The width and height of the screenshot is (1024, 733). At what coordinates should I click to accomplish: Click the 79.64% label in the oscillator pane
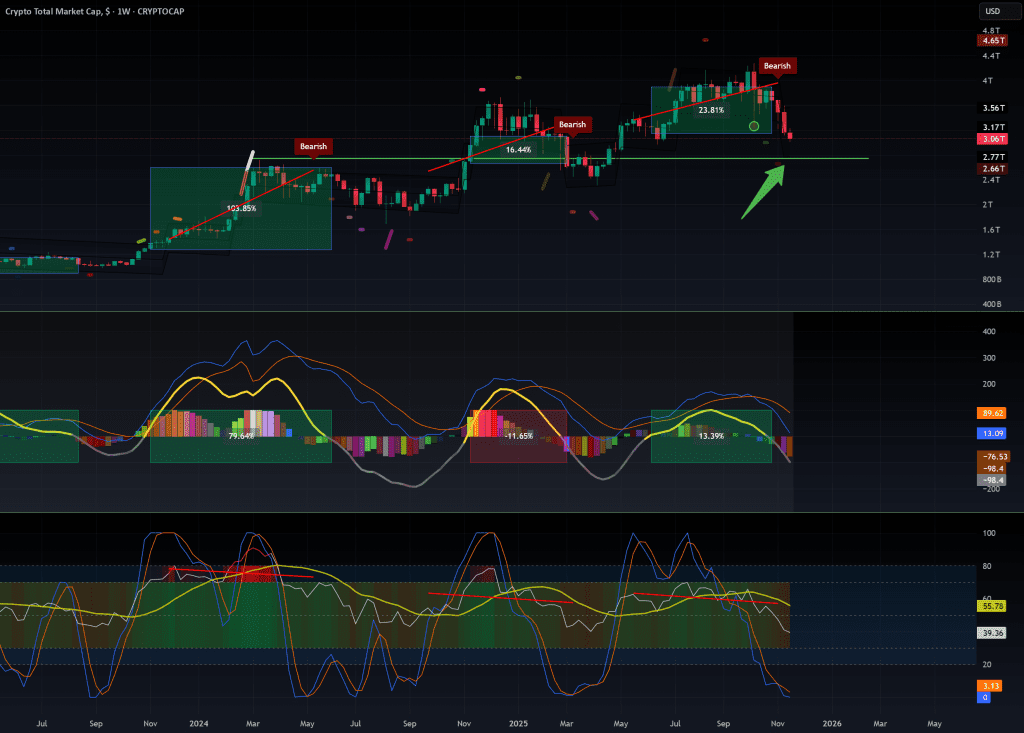(x=240, y=436)
